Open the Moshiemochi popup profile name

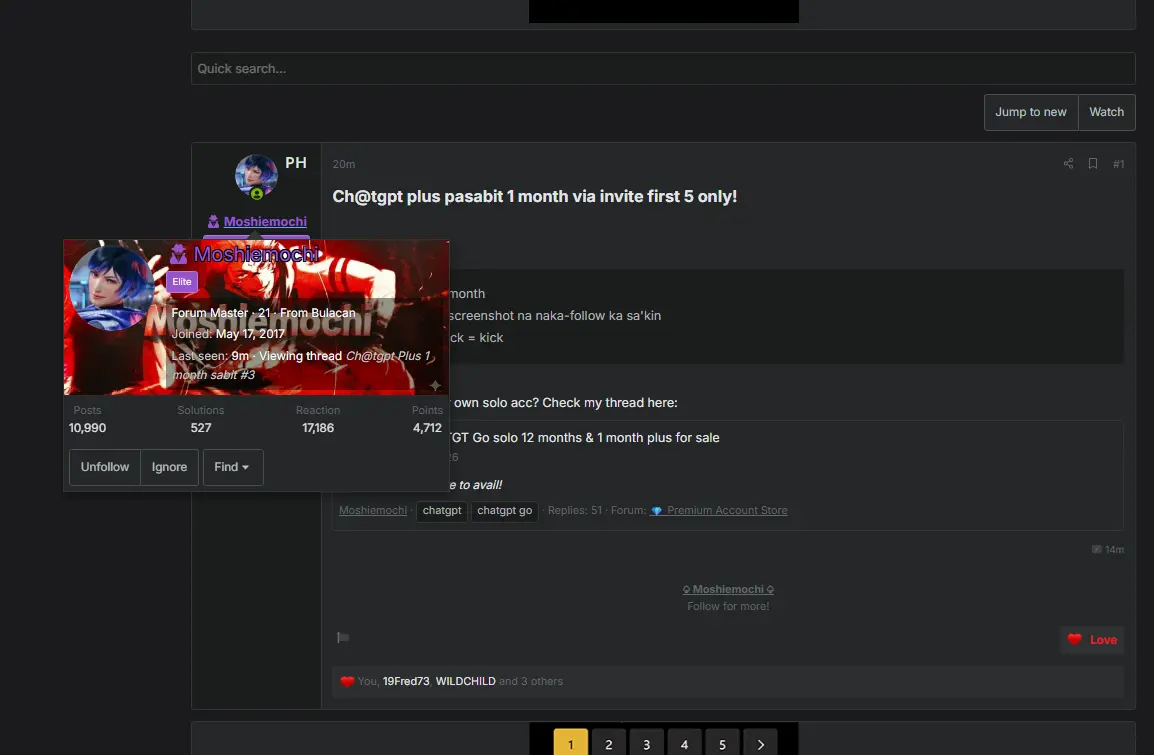click(256, 254)
